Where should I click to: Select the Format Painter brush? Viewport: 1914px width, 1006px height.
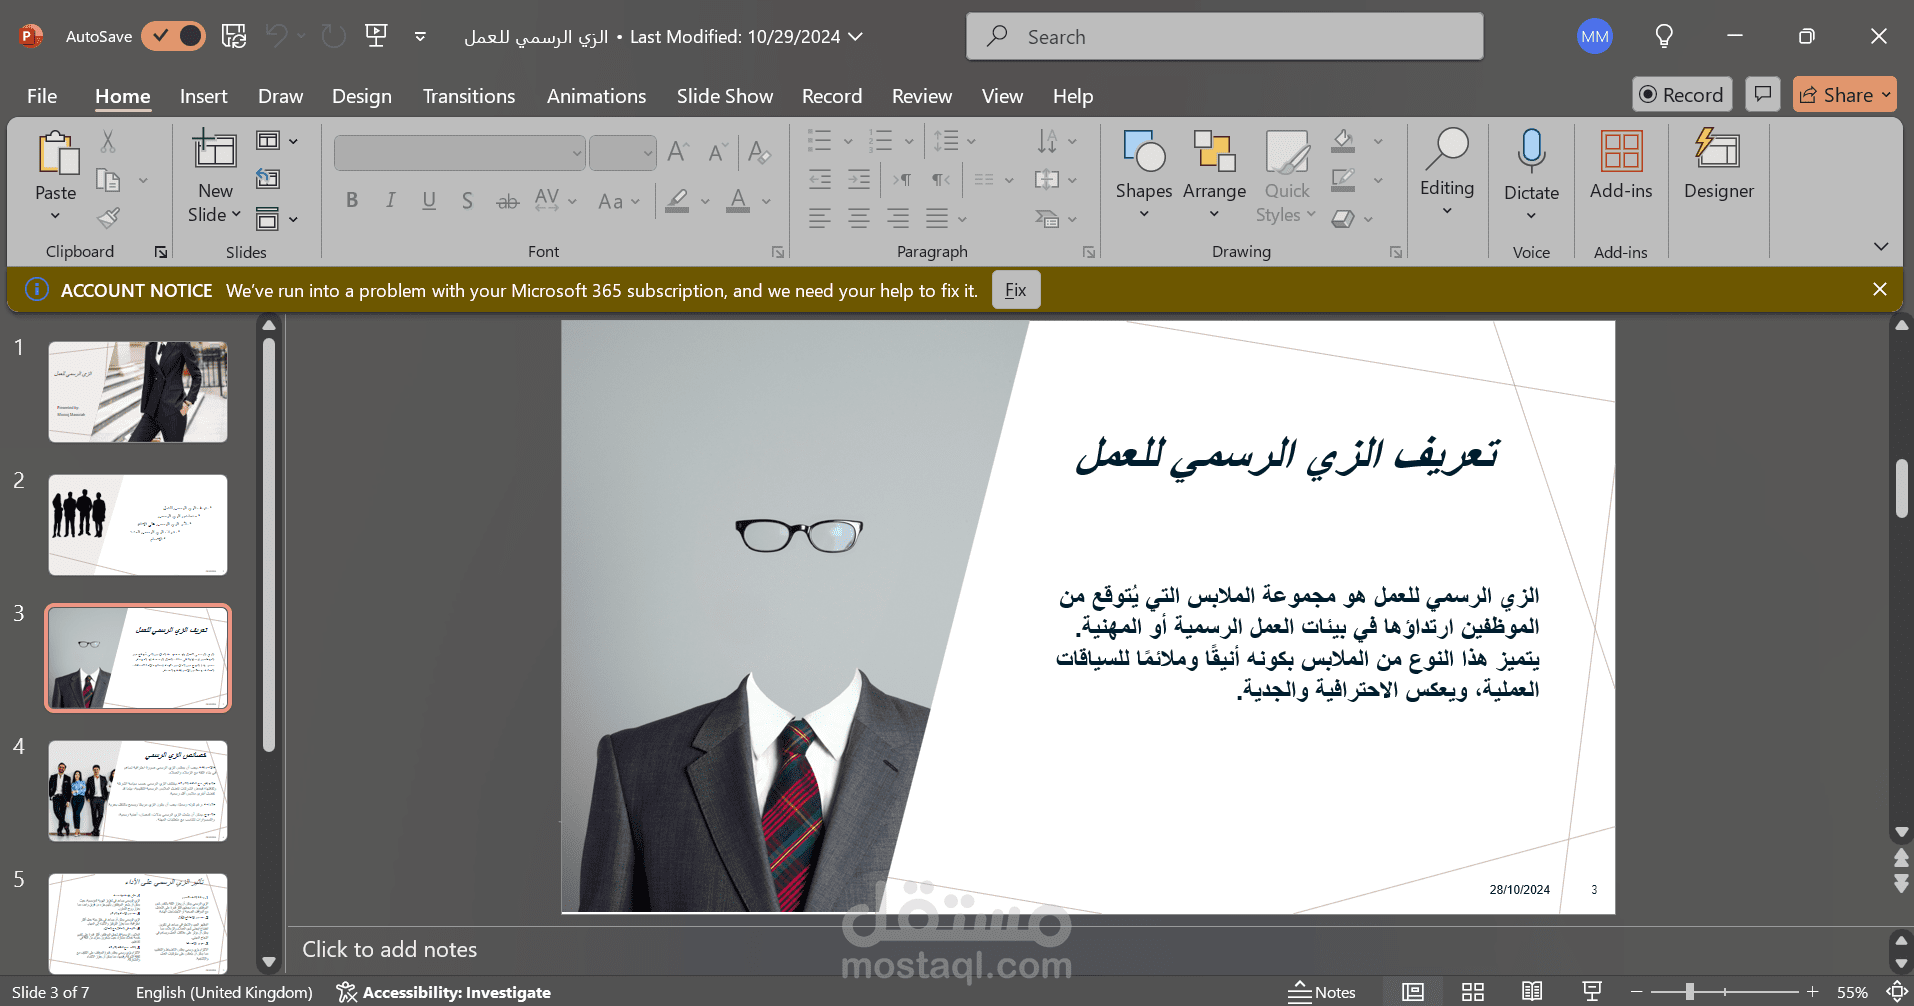[108, 217]
